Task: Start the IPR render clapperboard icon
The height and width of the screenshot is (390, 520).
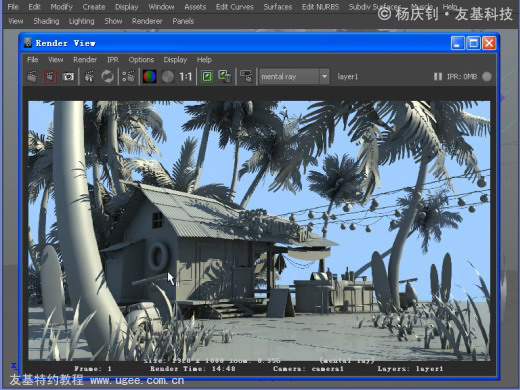Action: [89, 77]
